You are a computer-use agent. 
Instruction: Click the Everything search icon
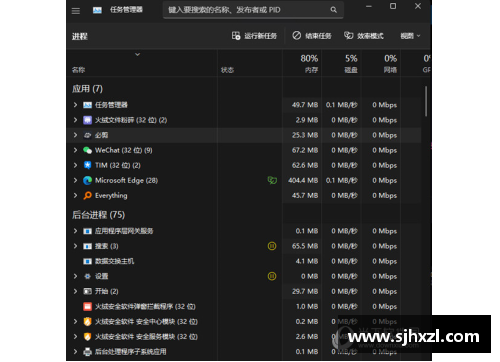click(87, 195)
